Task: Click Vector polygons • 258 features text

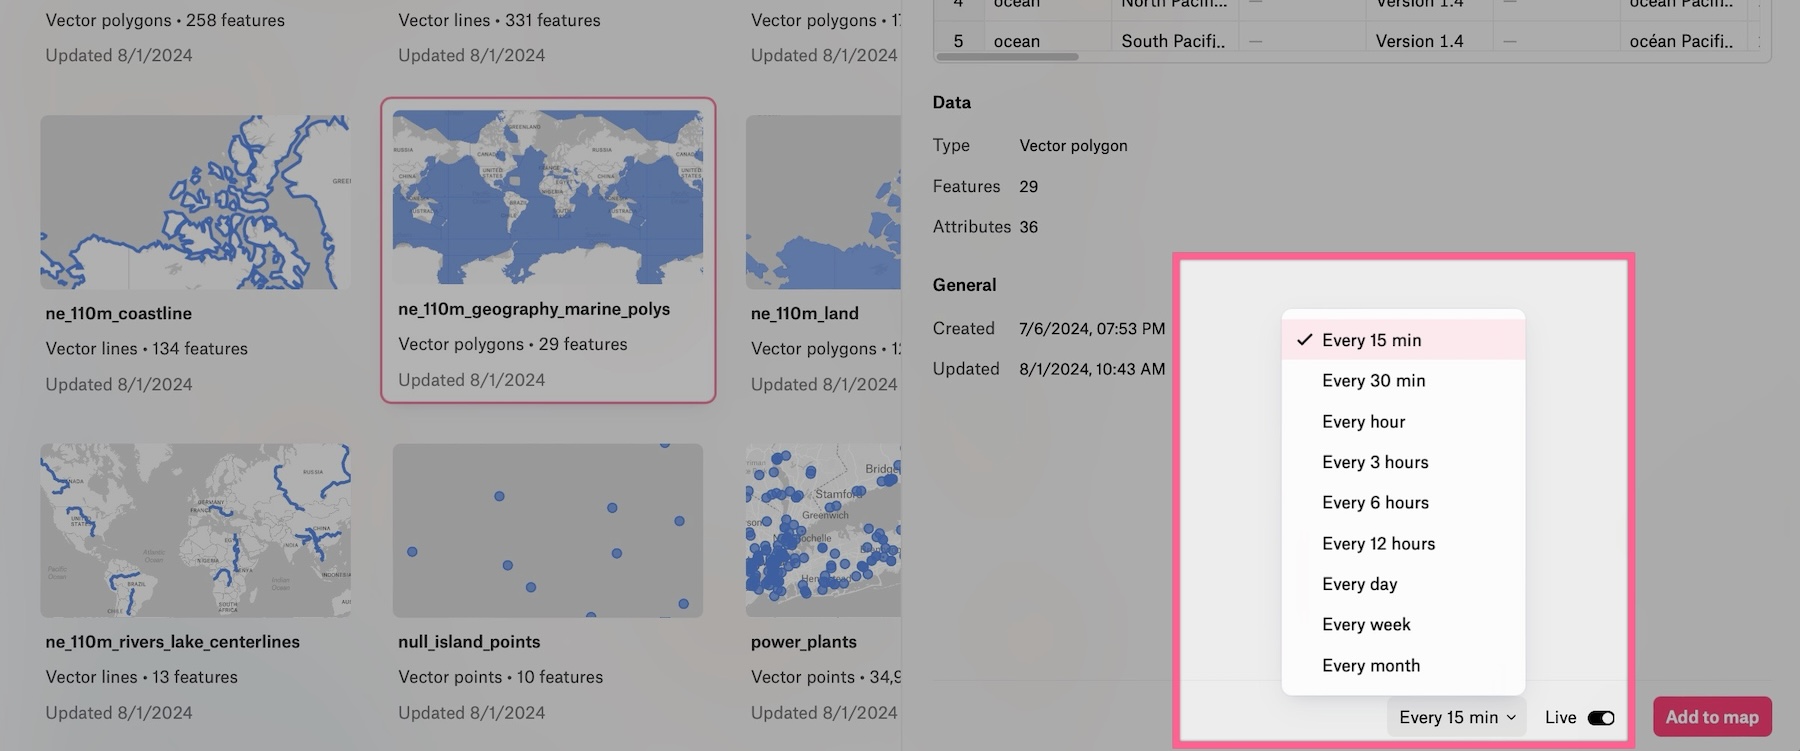Action: coord(165,20)
